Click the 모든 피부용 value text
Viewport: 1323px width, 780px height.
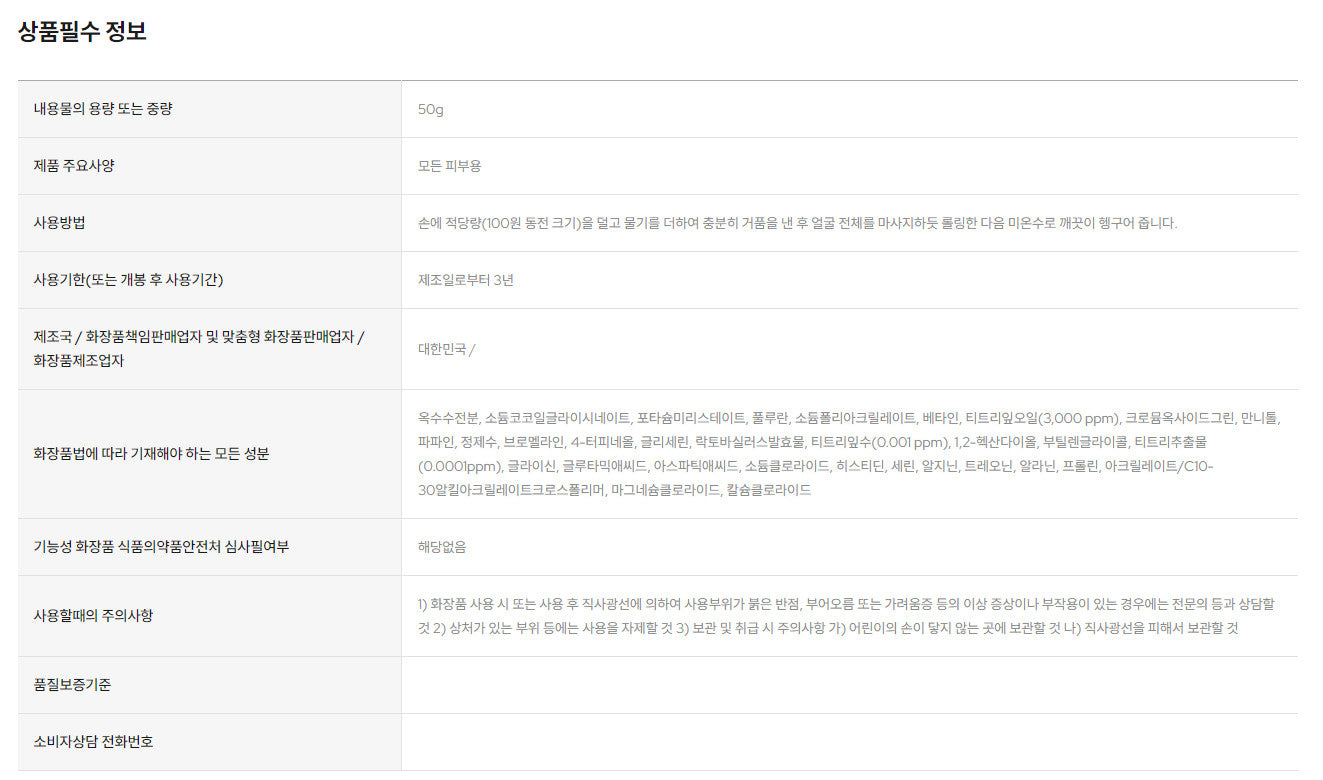[449, 166]
